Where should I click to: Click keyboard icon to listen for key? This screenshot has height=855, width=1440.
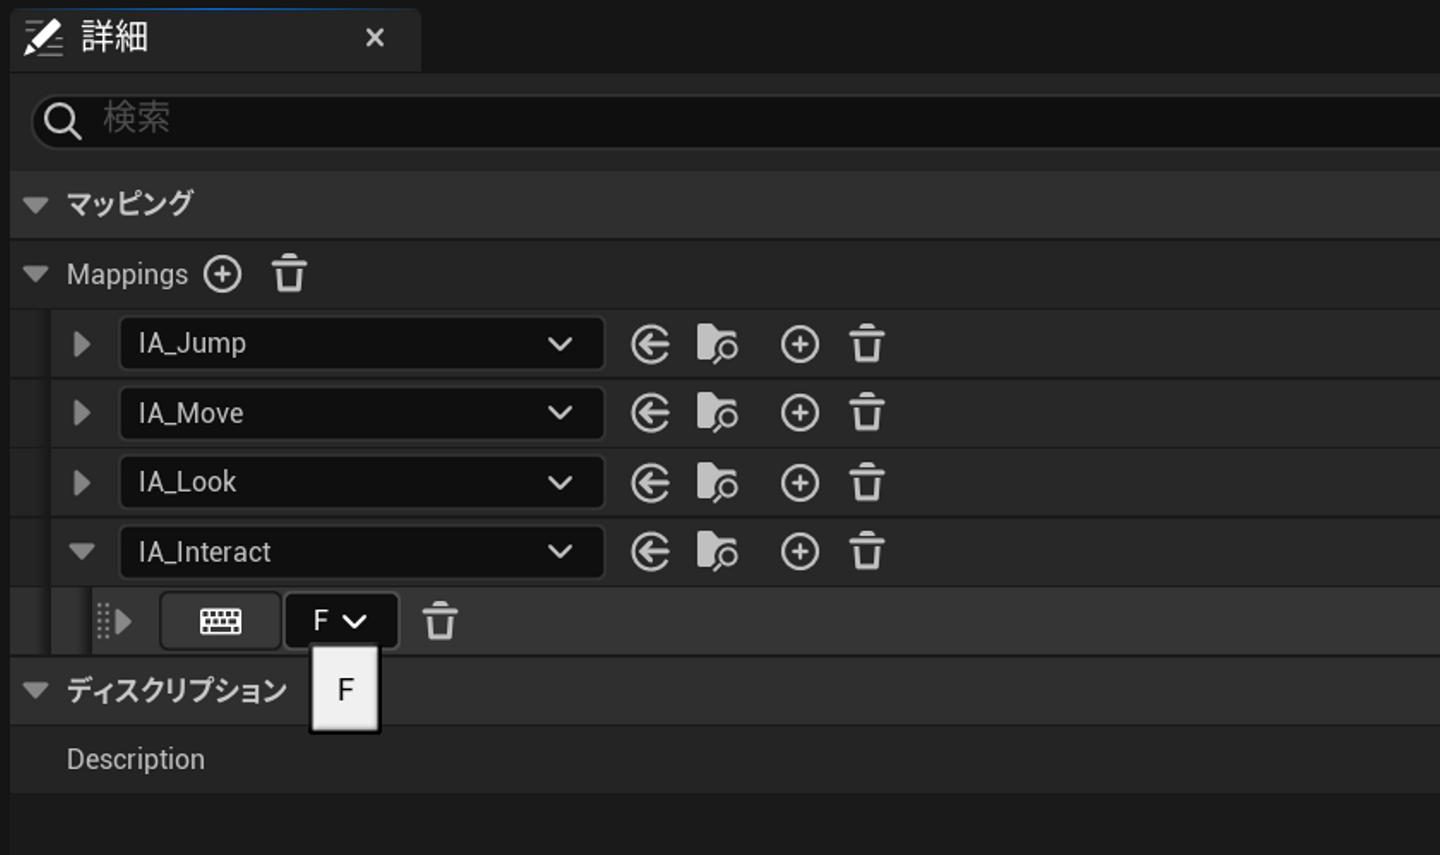[x=220, y=621]
